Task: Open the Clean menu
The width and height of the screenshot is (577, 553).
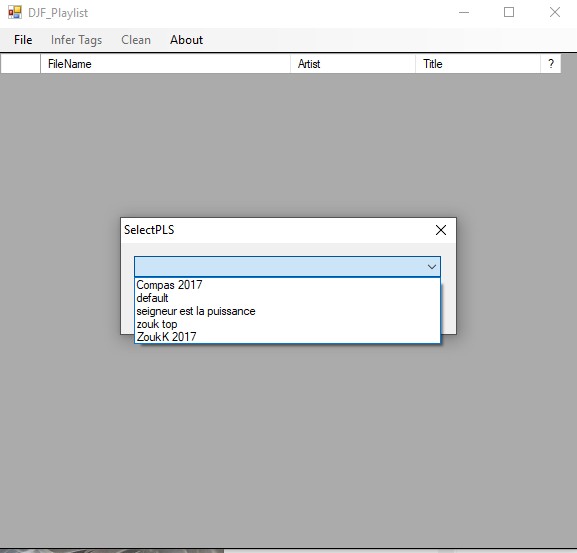Action: click(136, 40)
